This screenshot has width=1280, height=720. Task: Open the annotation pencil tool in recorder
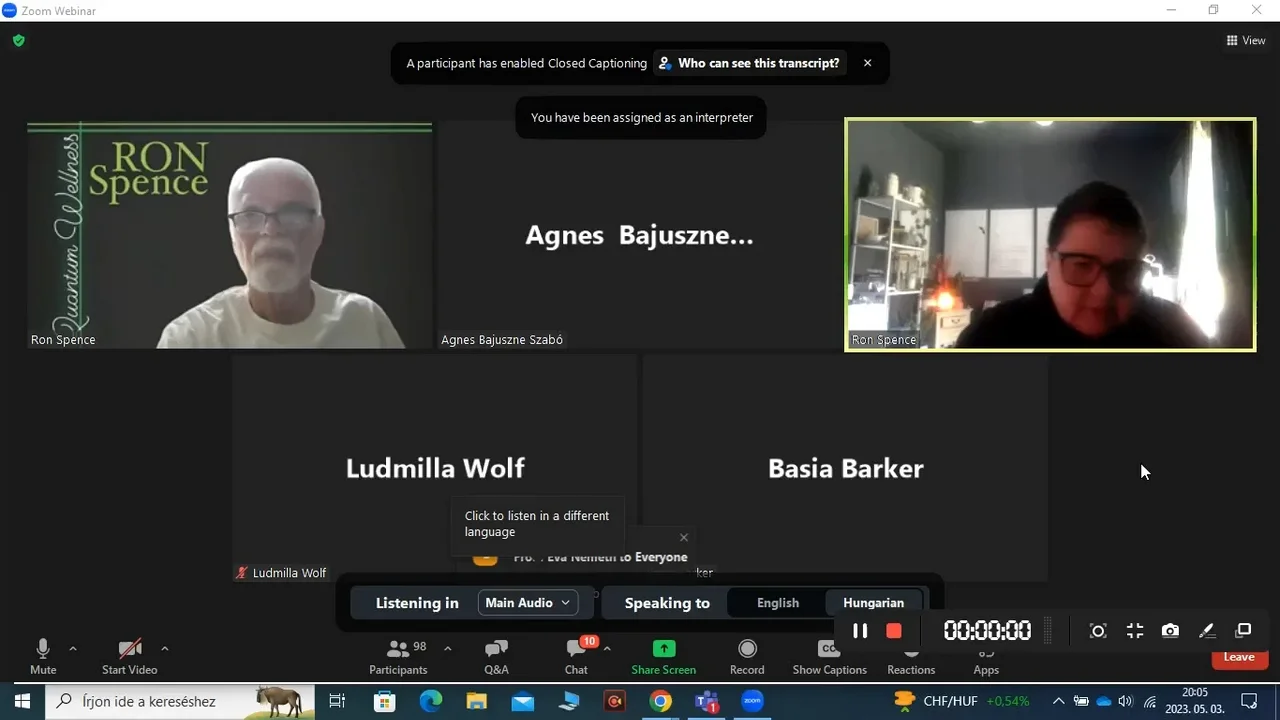1207,631
